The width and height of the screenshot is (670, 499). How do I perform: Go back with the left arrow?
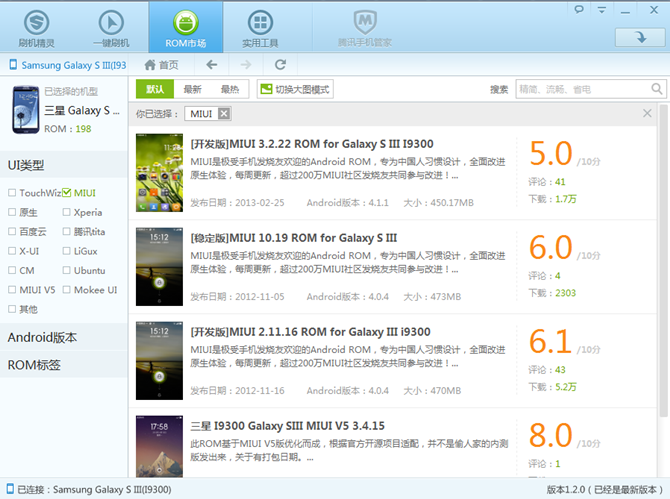[212, 65]
